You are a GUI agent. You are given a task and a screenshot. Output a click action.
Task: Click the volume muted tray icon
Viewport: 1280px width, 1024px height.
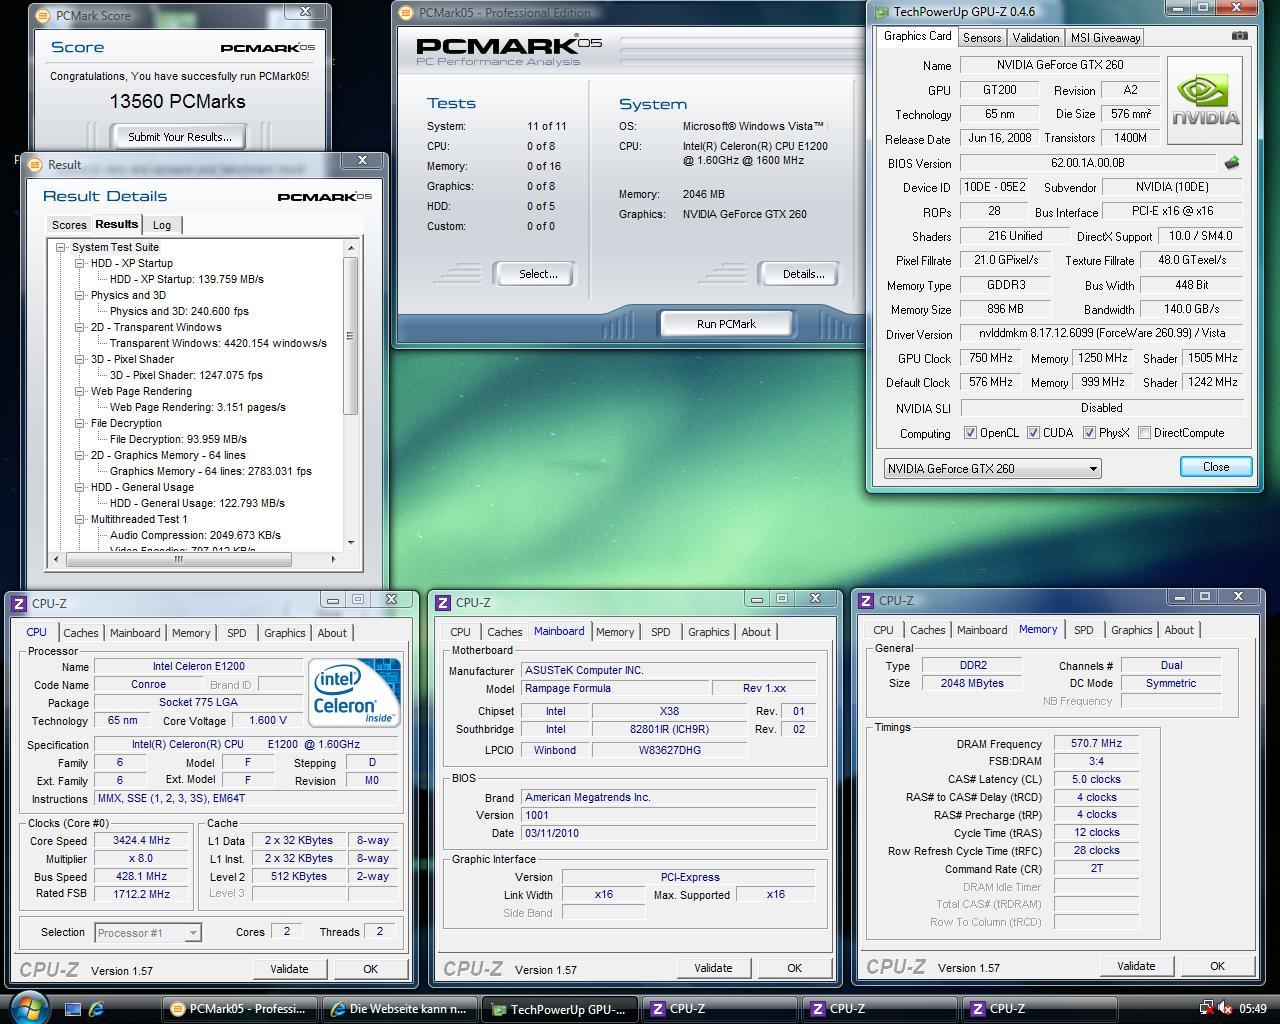pyautogui.click(x=1224, y=1009)
